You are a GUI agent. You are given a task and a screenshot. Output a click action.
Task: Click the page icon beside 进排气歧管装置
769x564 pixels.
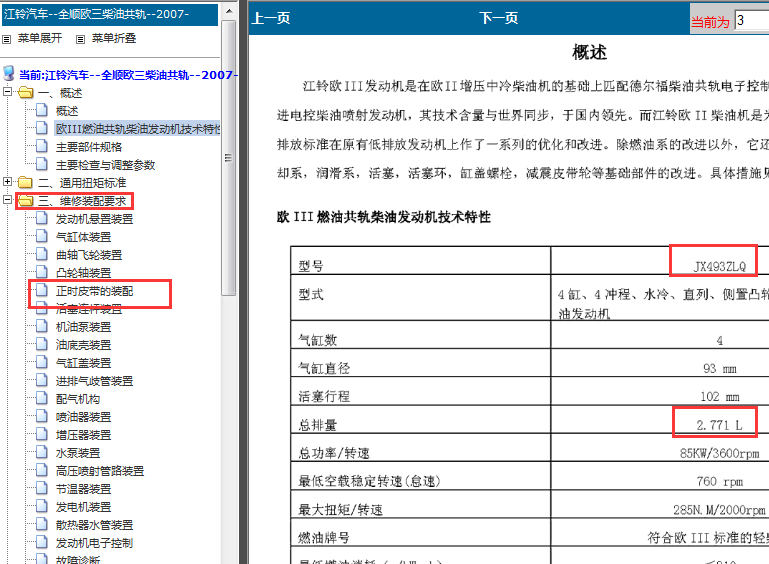[x=42, y=381]
